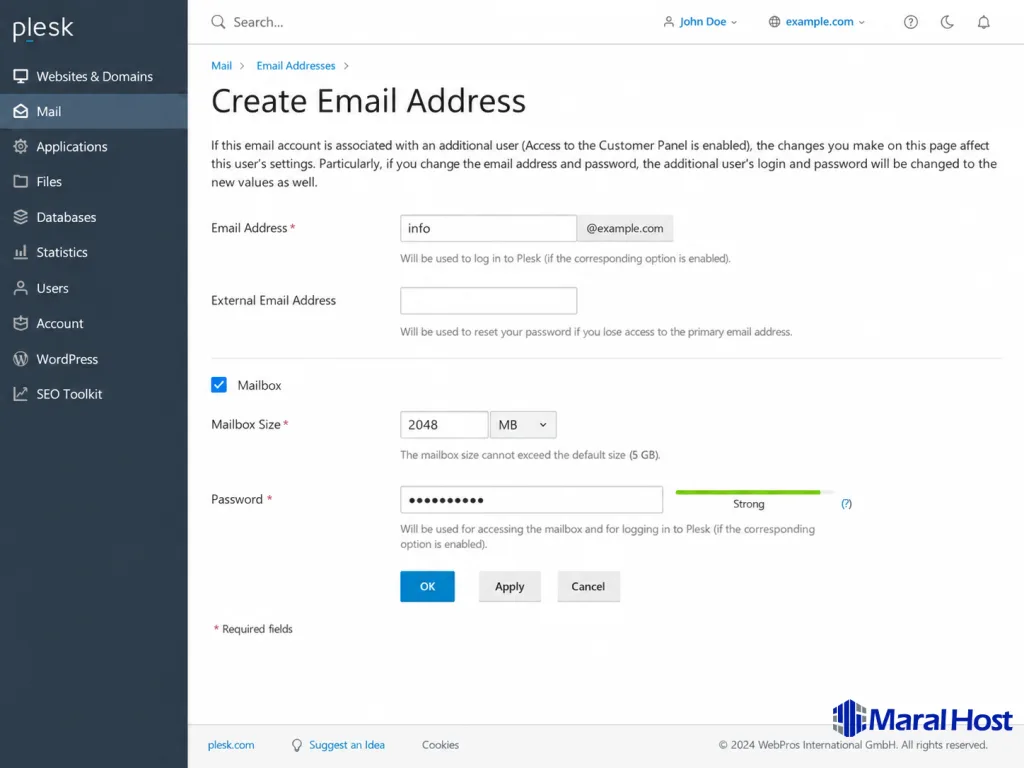This screenshot has width=1024, height=768.
Task: Click the Account icon in sidebar
Action: [21, 323]
